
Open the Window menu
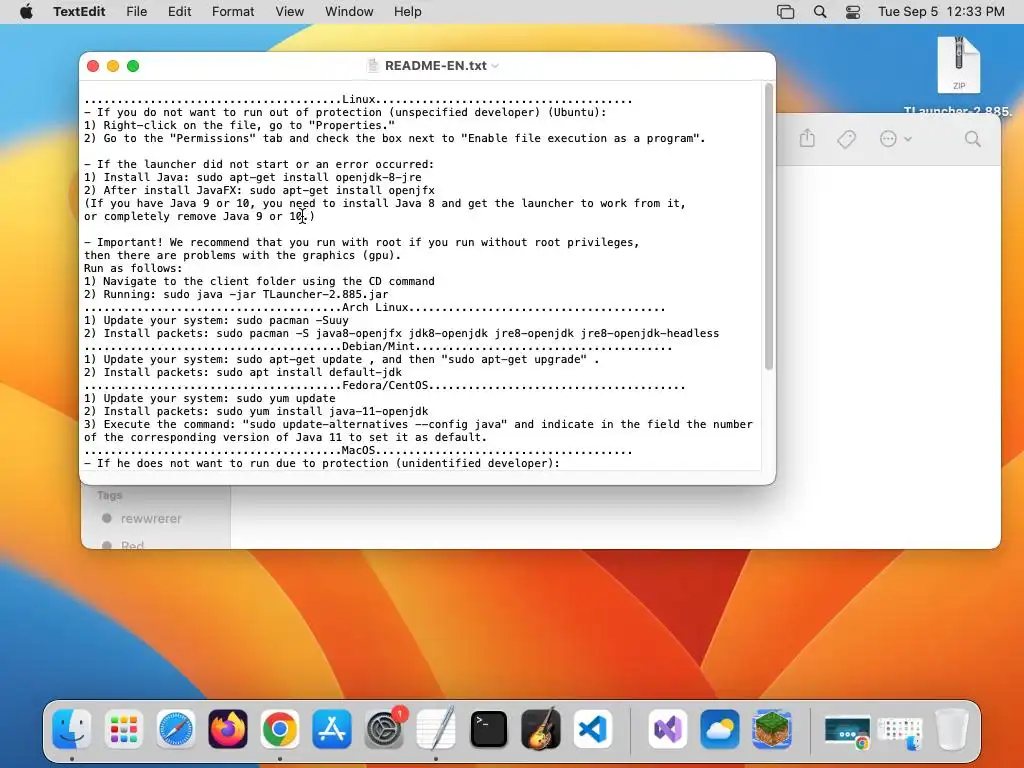tap(349, 12)
